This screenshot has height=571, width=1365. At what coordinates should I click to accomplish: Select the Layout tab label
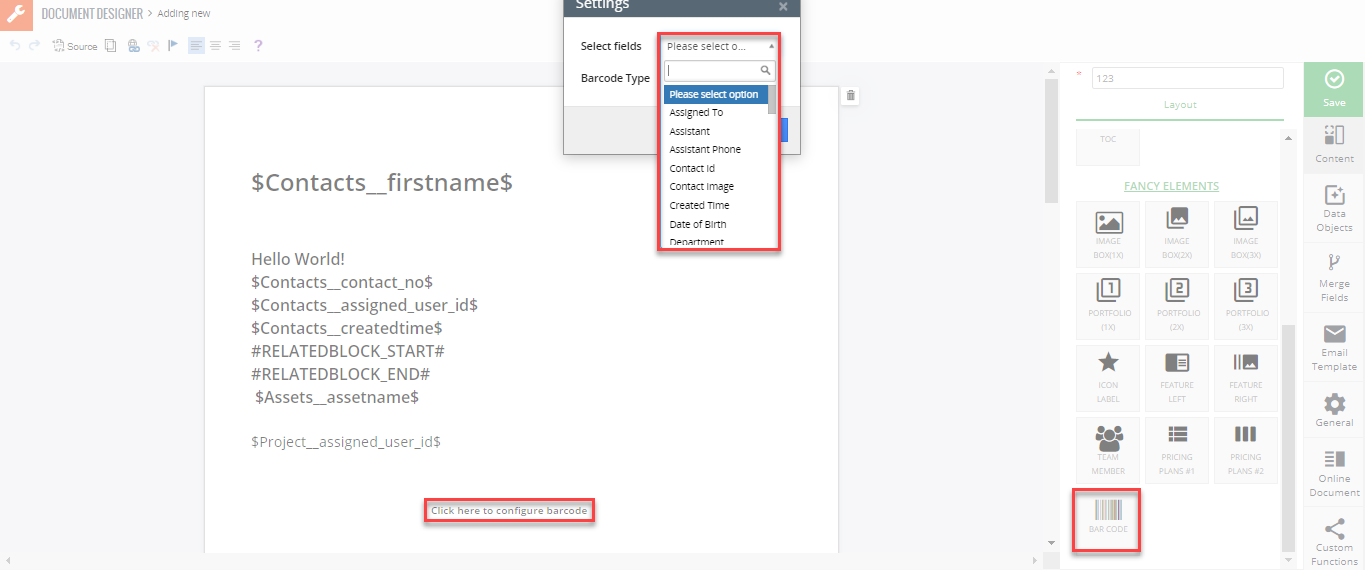pyautogui.click(x=1180, y=105)
